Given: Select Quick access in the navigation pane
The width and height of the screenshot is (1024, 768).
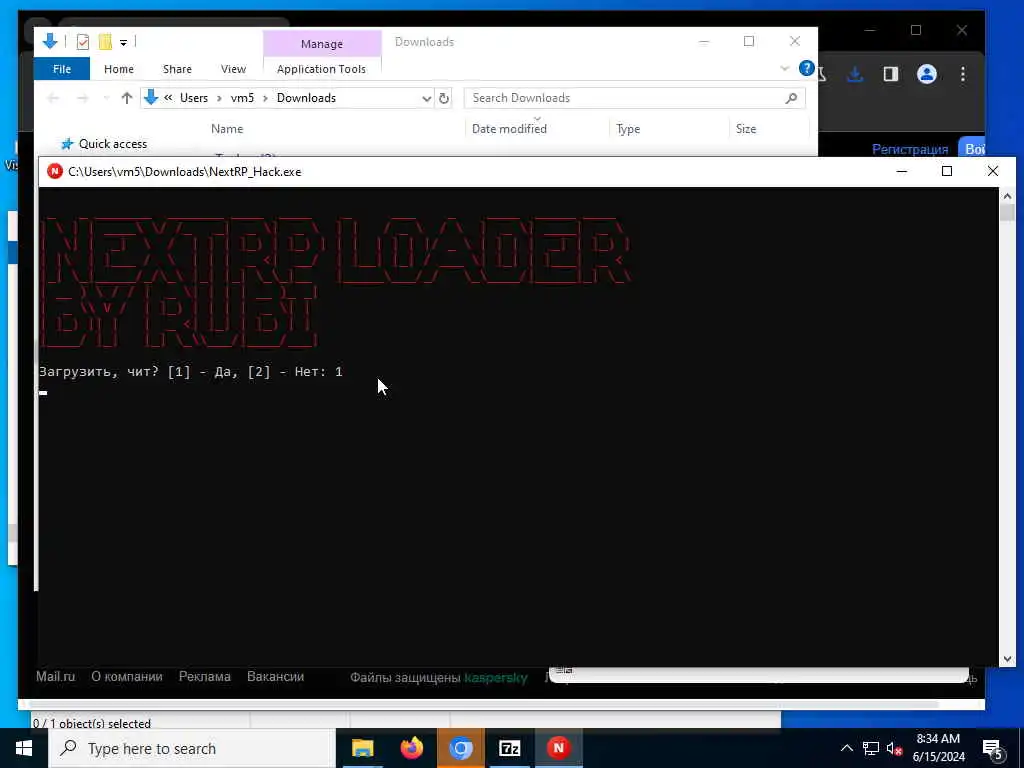Looking at the screenshot, I should click(112, 144).
